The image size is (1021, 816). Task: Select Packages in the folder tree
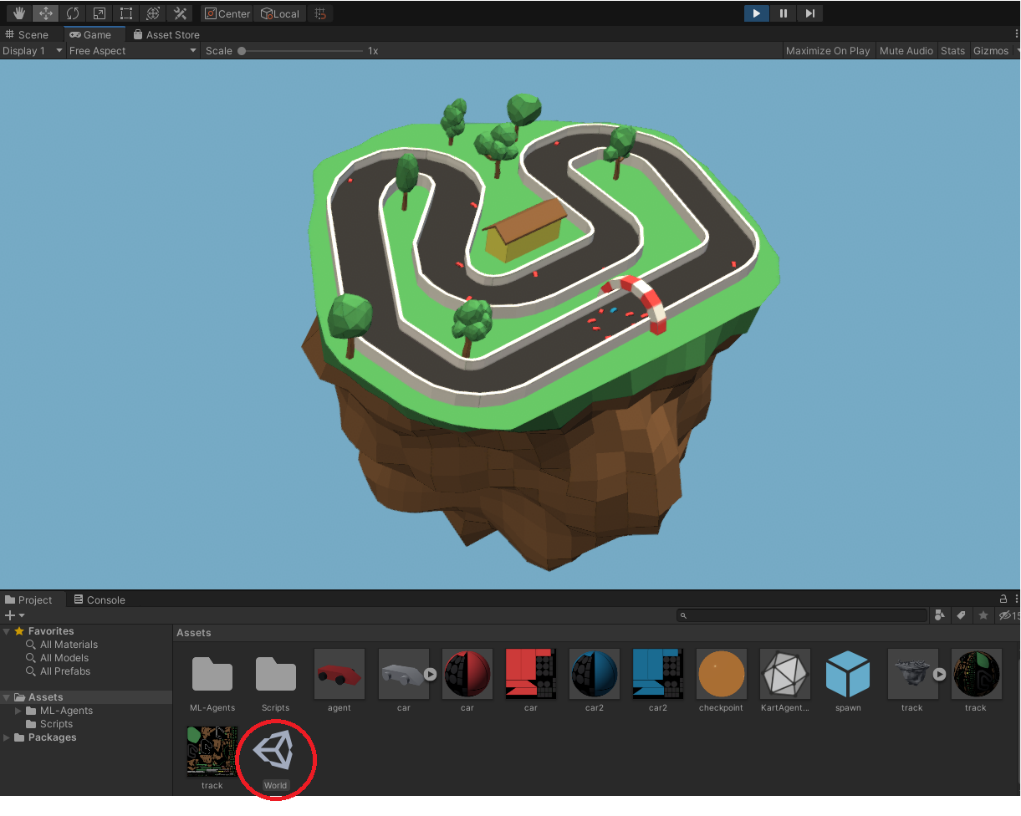point(45,738)
